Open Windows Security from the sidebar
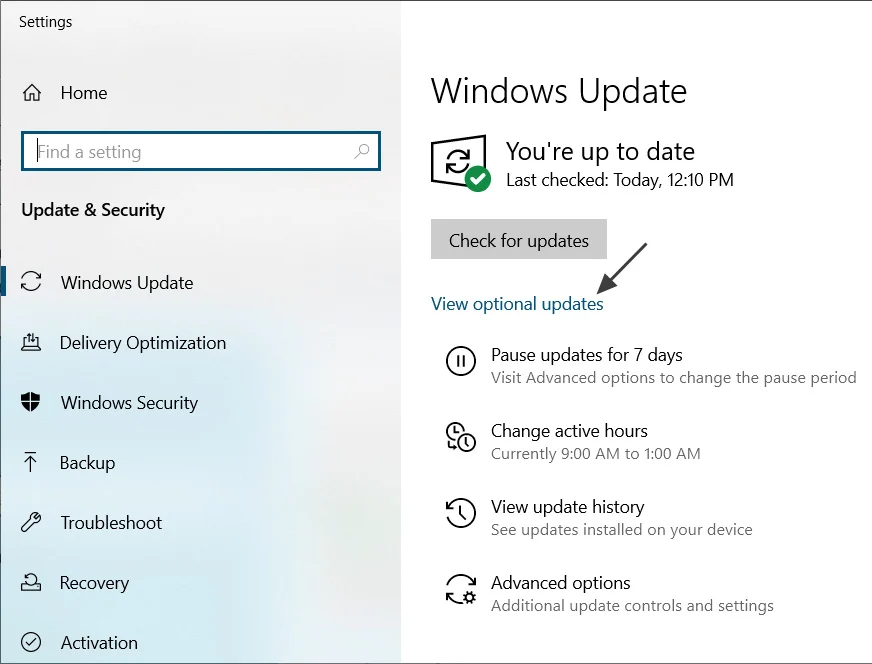The height and width of the screenshot is (664, 872). (129, 403)
